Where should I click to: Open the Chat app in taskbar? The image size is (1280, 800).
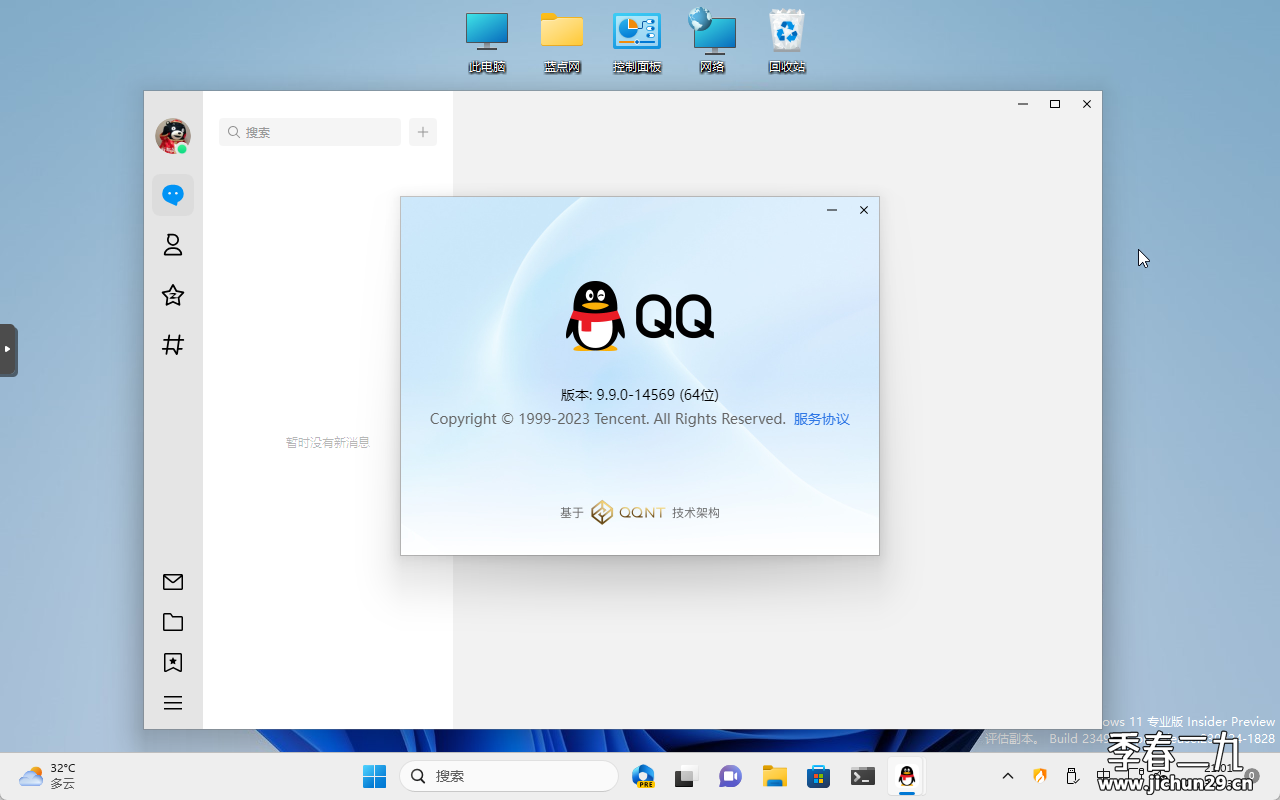(x=730, y=776)
